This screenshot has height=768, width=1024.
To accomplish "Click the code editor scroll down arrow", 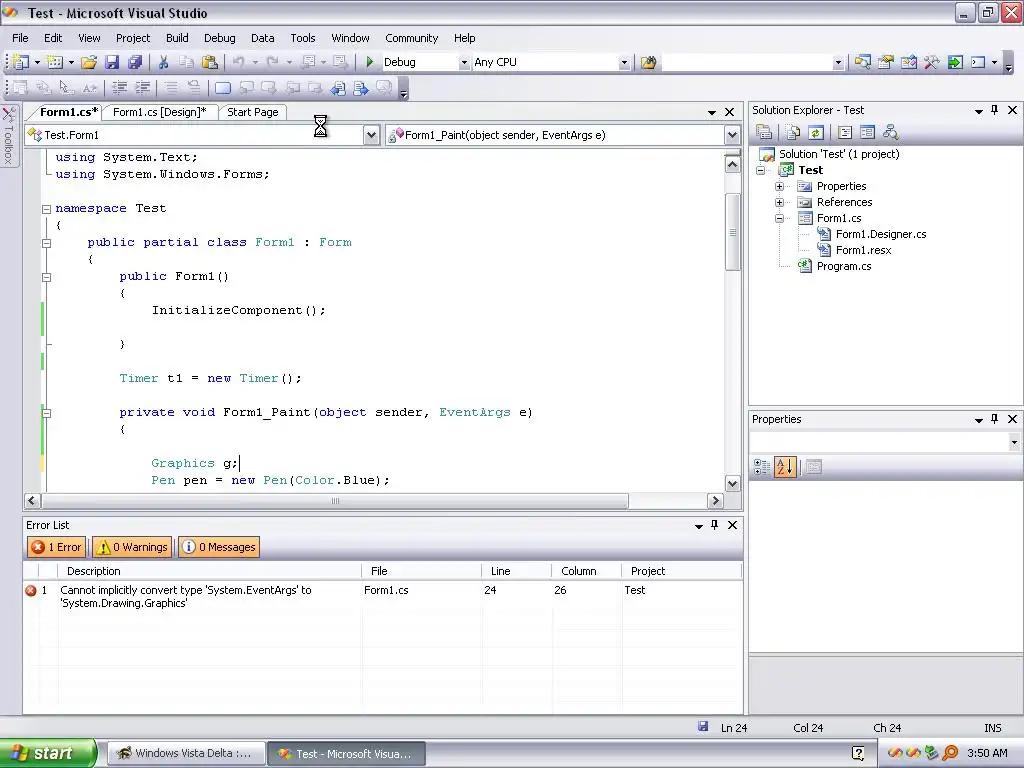I will (732, 483).
